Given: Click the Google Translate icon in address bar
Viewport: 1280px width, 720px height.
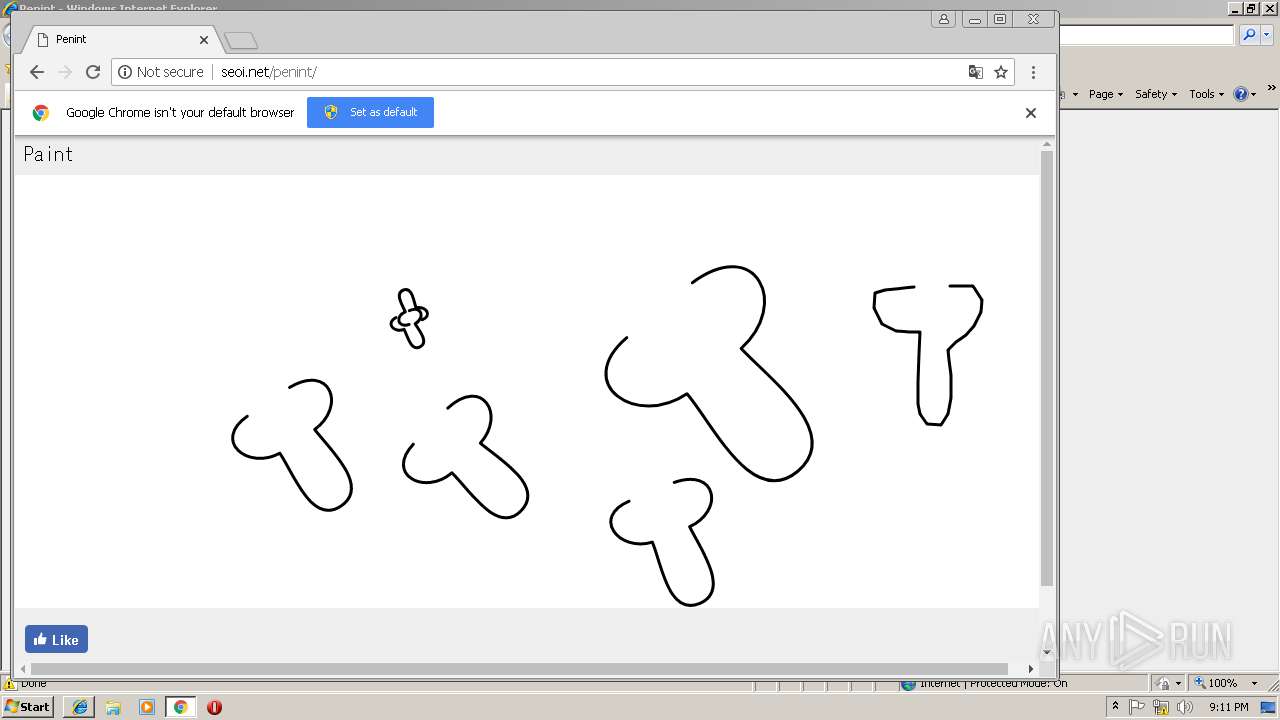Looking at the screenshot, I should click(975, 72).
